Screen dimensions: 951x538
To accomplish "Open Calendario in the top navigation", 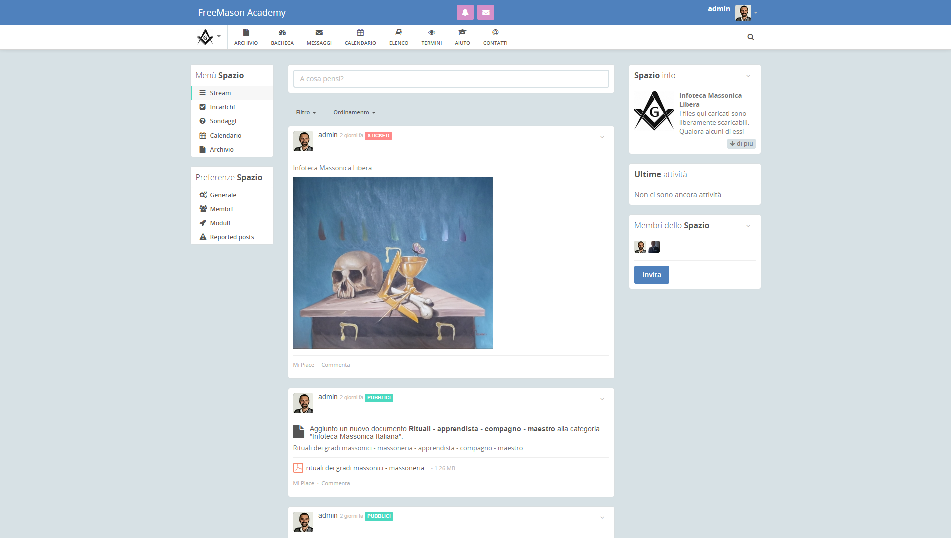I will [x=360, y=37].
